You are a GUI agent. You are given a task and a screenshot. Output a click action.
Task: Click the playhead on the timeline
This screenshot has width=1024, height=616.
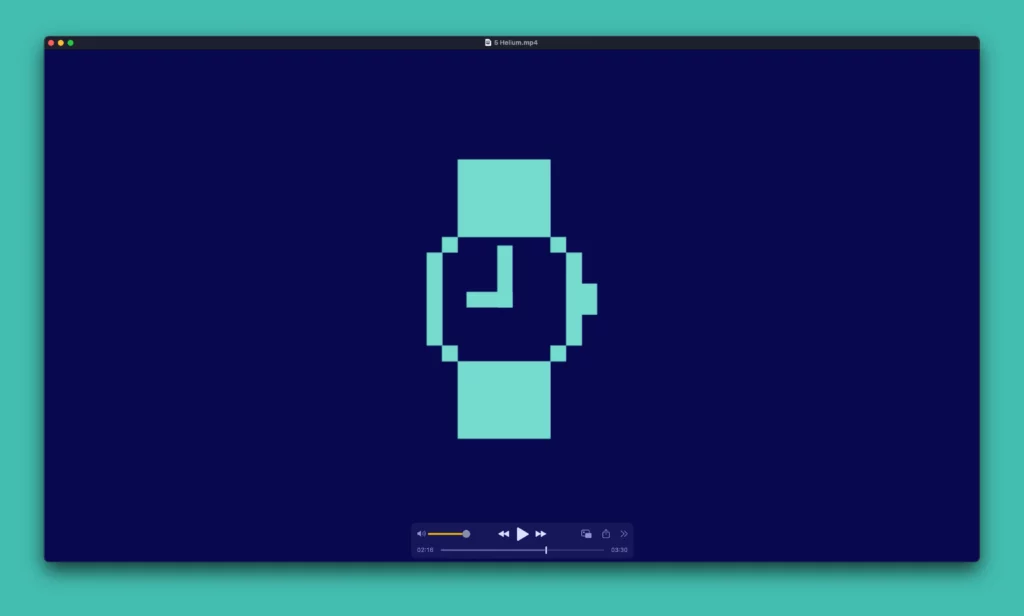[546, 550]
